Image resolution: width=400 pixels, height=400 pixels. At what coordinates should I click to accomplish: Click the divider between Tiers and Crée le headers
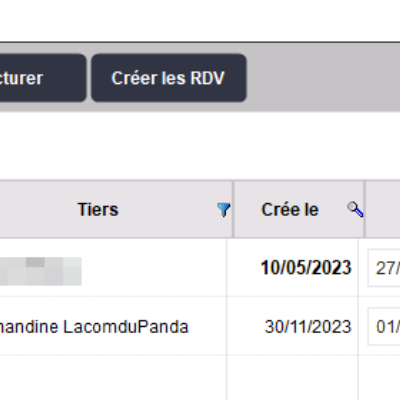(x=233, y=209)
